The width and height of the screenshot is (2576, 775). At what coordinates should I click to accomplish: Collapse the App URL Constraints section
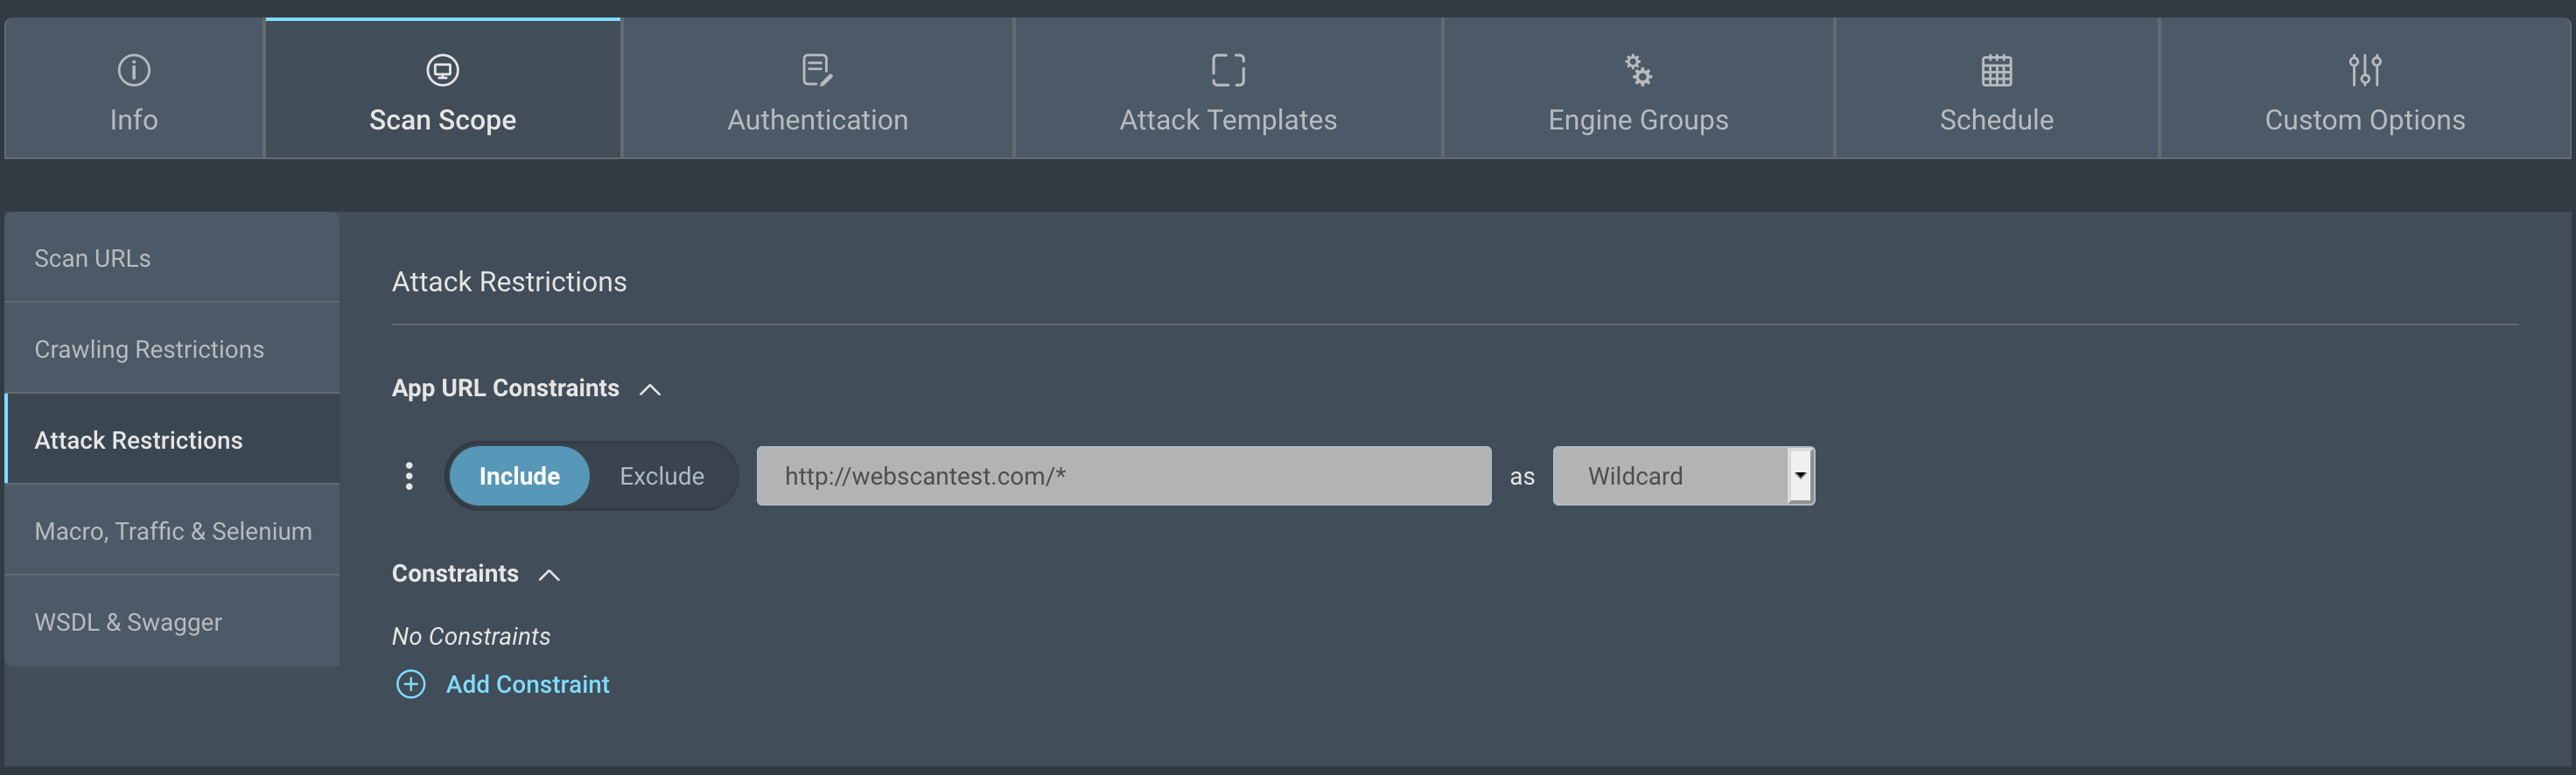[650, 389]
